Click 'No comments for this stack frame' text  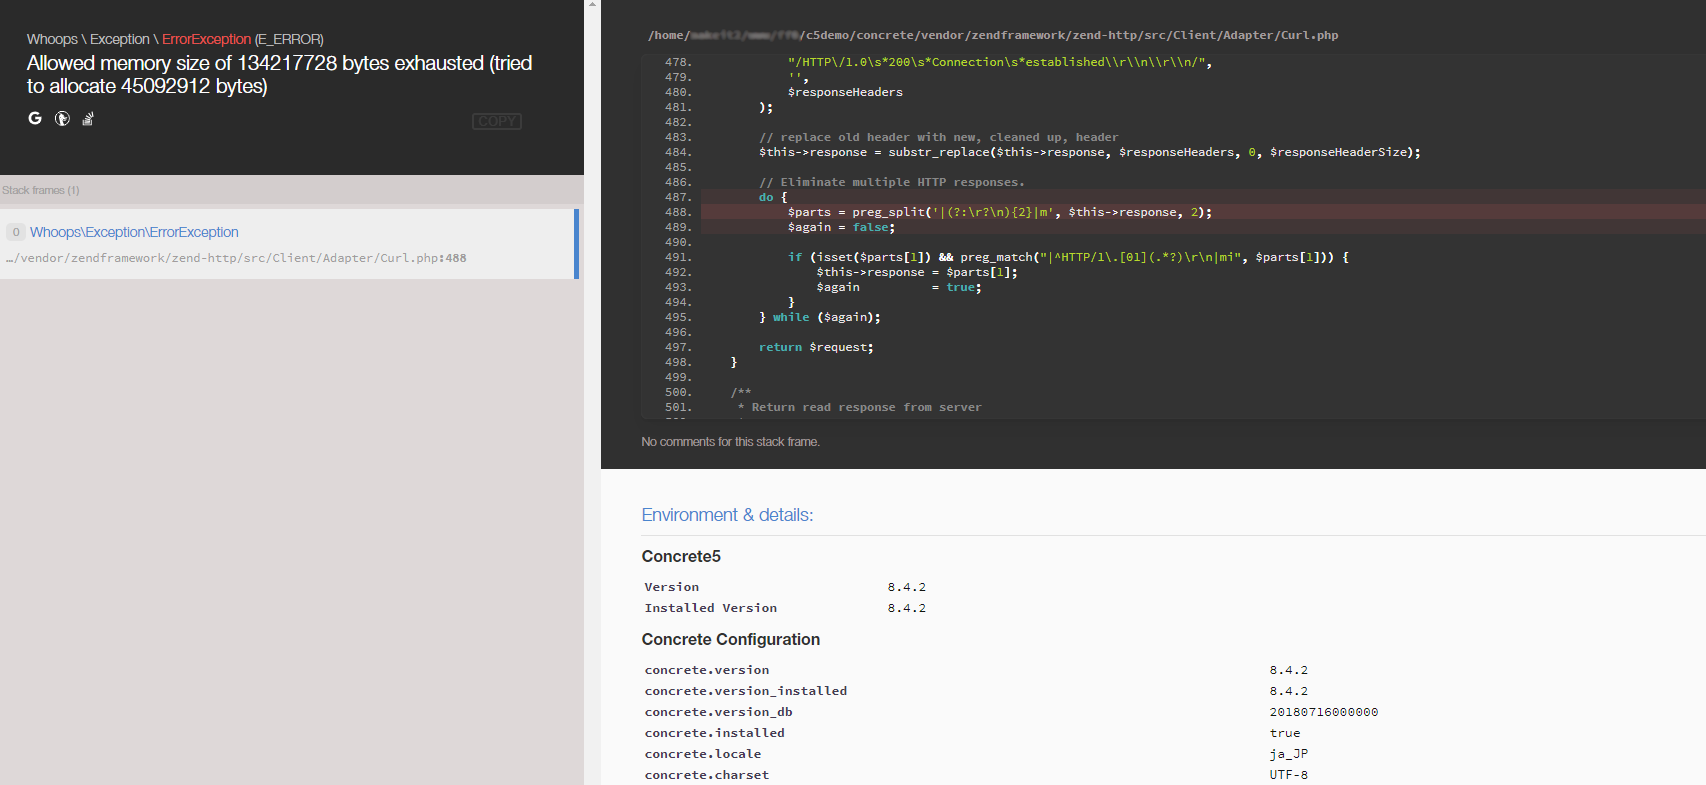[x=730, y=442]
